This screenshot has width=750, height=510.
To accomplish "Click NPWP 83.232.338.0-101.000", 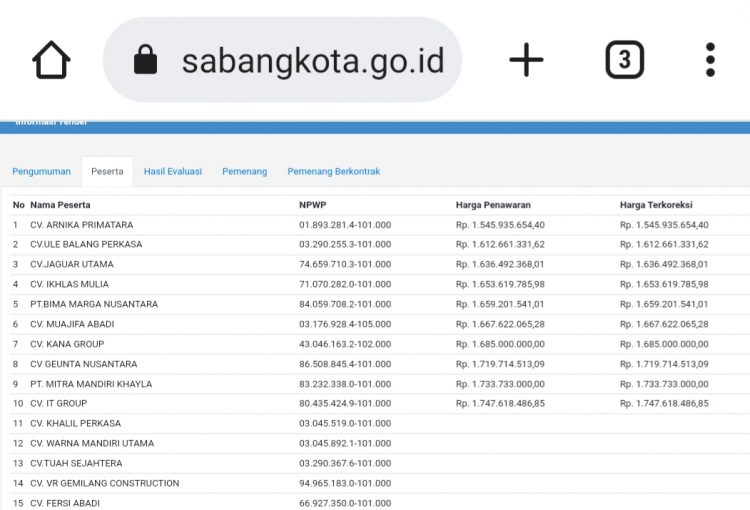I will point(345,384).
